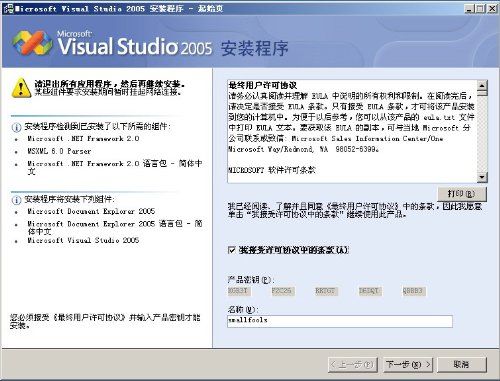Click the name input field containing smallfools

(x=340, y=321)
